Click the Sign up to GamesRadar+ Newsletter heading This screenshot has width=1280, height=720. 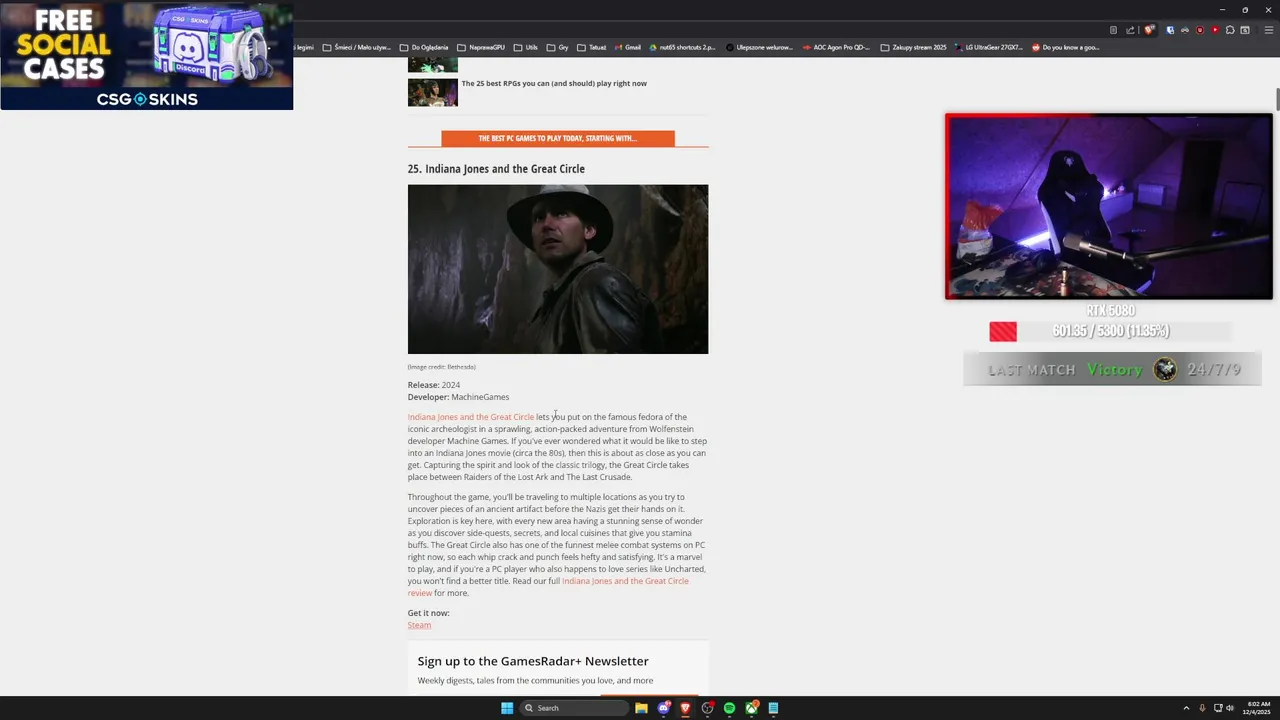[533, 661]
